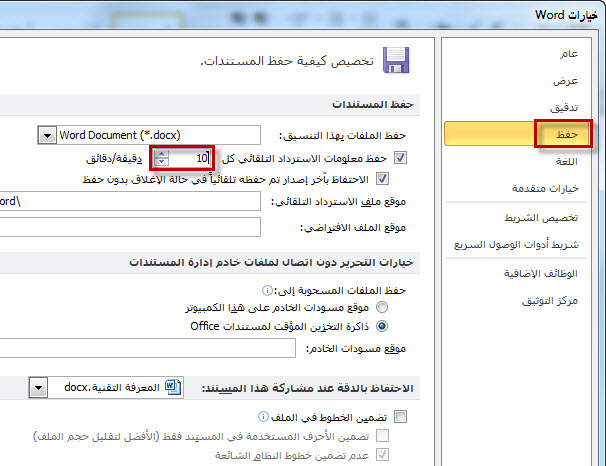Viewport: 606px width, 466px height.
Task: Open the عام (General) category
Action: pos(569,54)
